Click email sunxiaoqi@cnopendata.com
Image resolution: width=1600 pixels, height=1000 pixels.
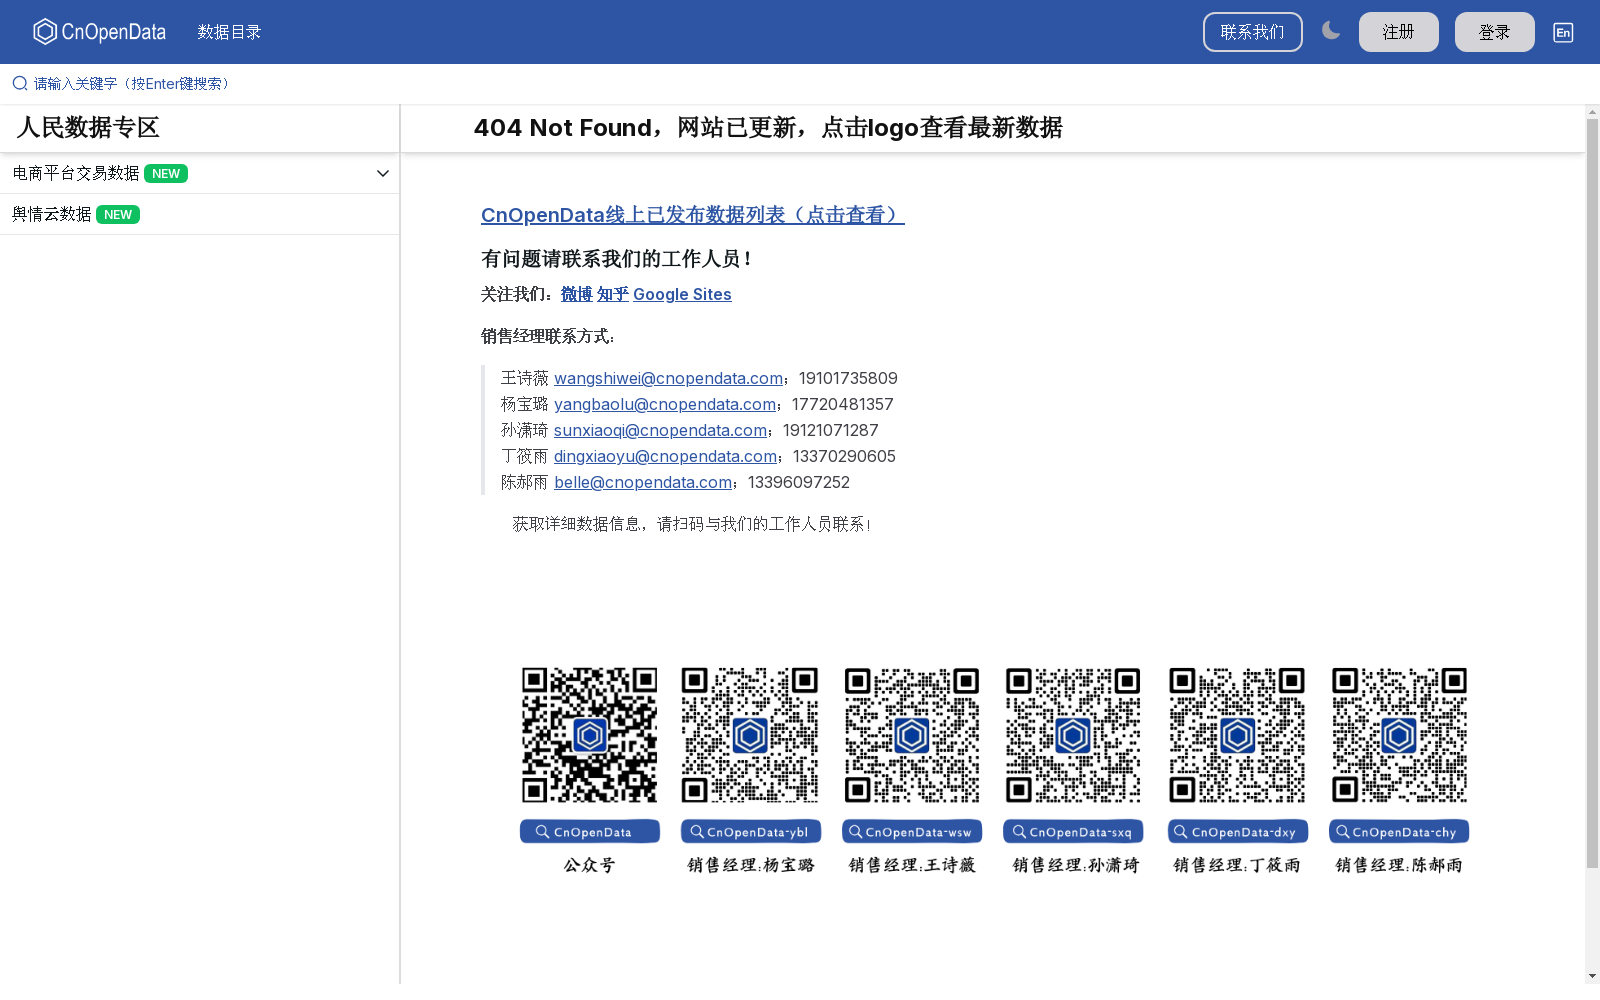point(660,430)
